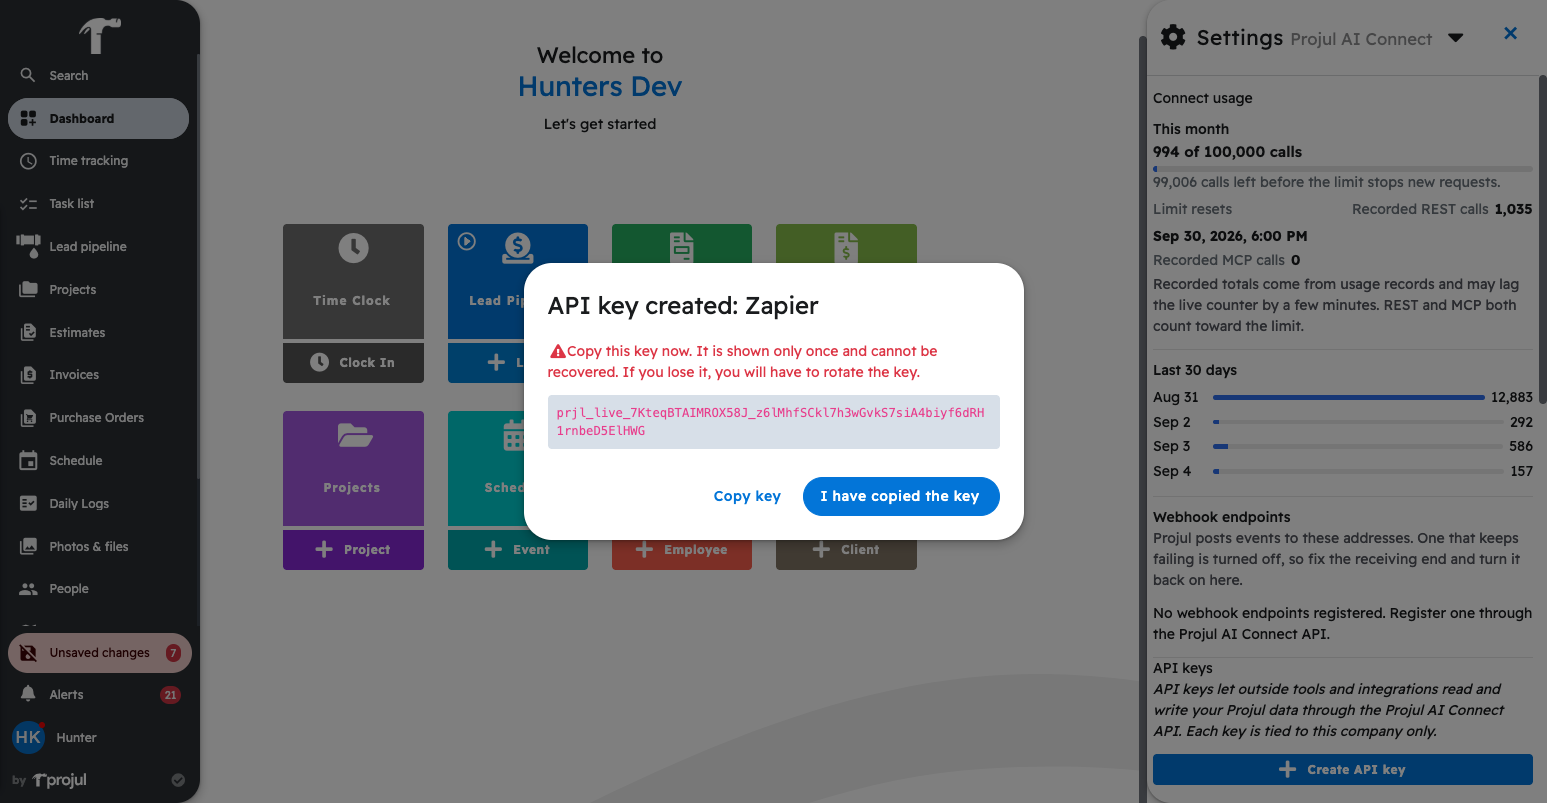This screenshot has width=1547, height=803.
Task: Click the Settings panel vertical scrollbar
Action: coord(1542,240)
